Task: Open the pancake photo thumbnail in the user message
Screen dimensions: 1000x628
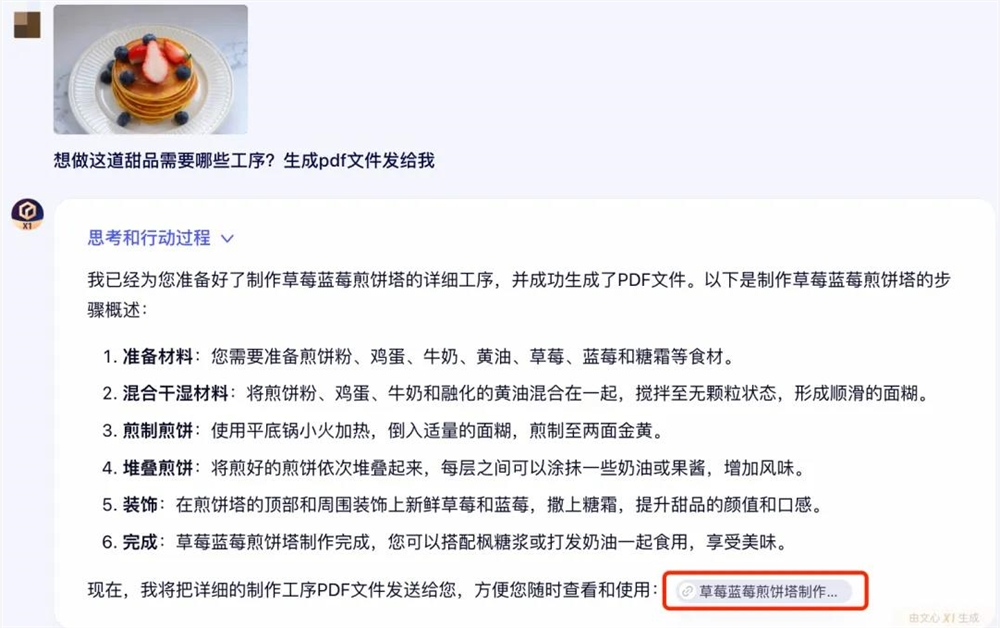Action: [x=151, y=69]
